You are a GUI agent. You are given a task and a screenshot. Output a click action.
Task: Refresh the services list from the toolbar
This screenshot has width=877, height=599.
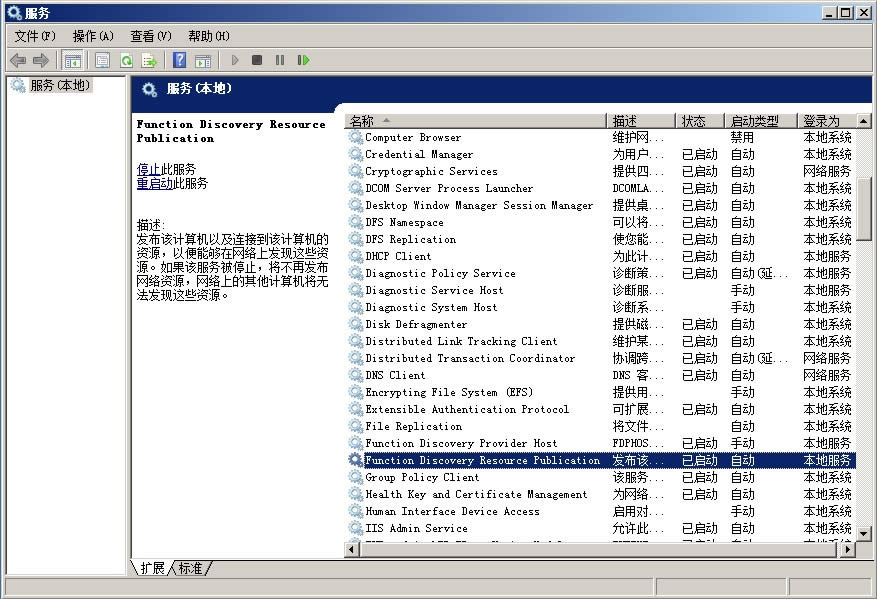coord(125,60)
